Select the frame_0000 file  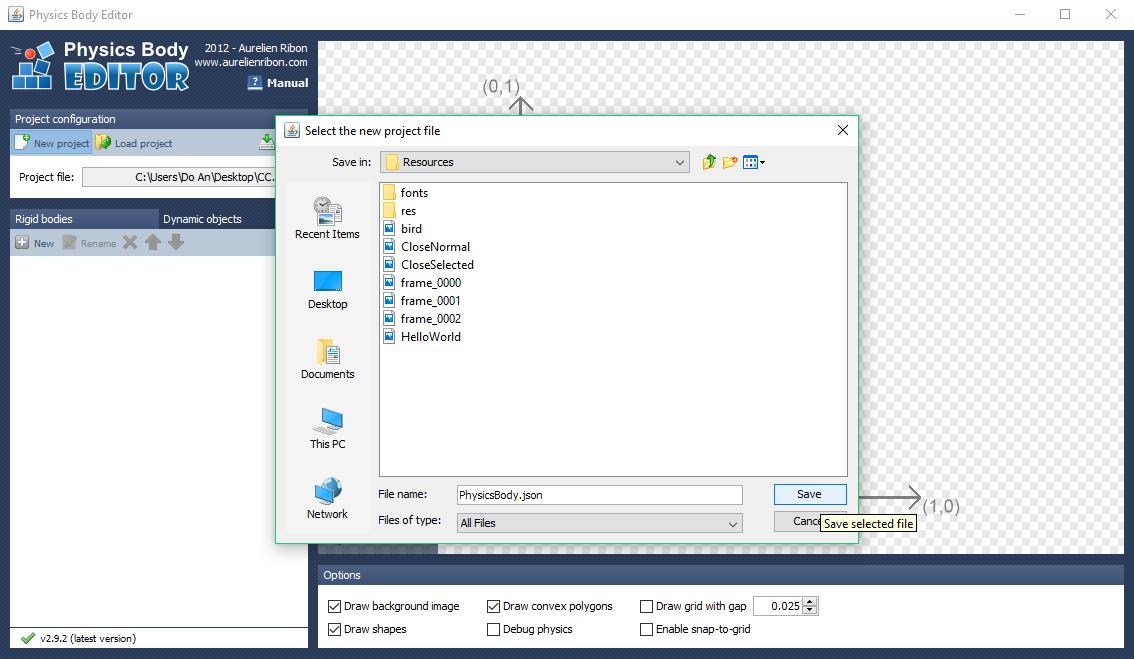tap(422, 283)
